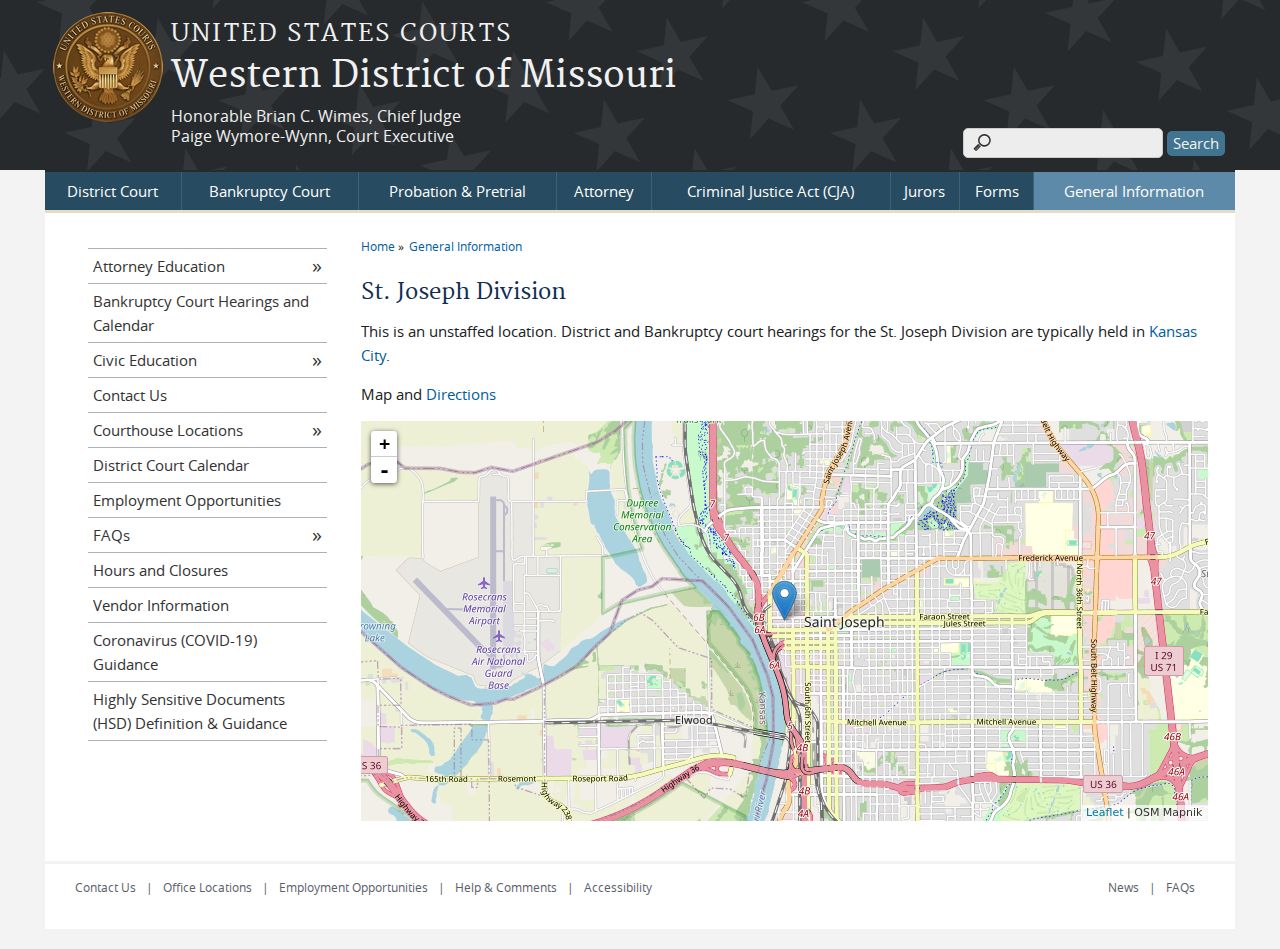Image resolution: width=1280 pixels, height=949 pixels.
Task: Follow the Kansas City link
Action: [779, 343]
